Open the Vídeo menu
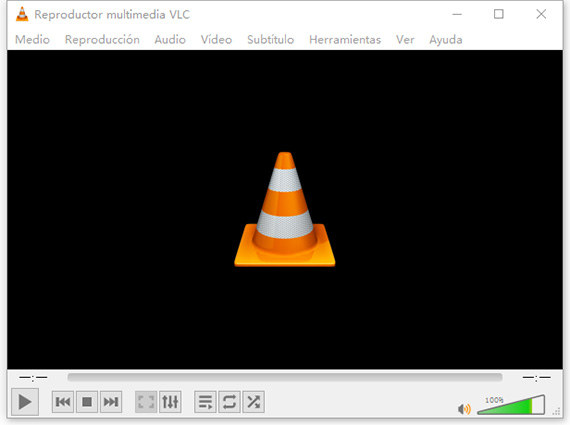The width and height of the screenshot is (570, 425). (216, 39)
